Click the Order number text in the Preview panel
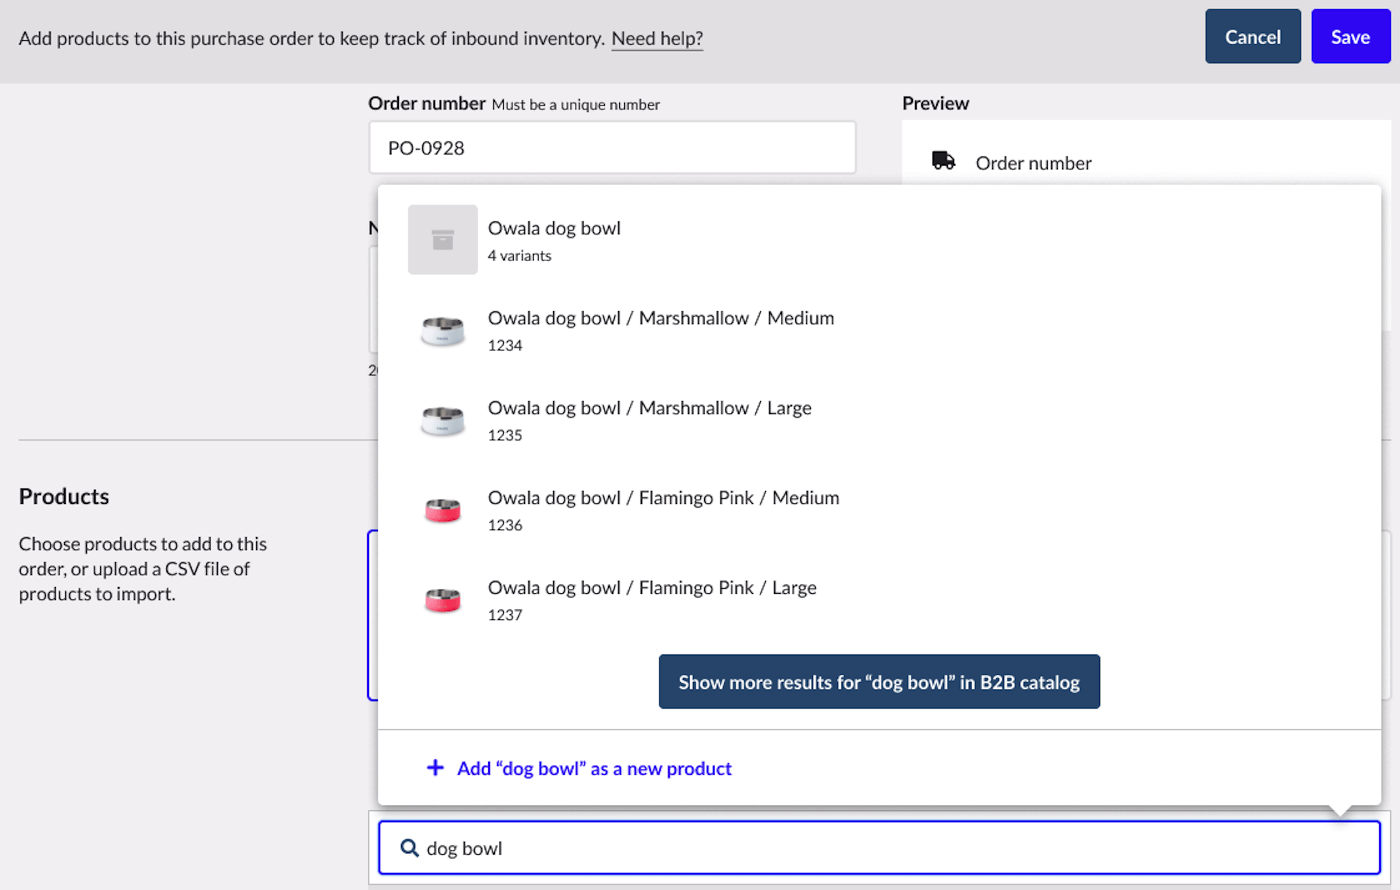The height and width of the screenshot is (890, 1400). tap(1033, 163)
